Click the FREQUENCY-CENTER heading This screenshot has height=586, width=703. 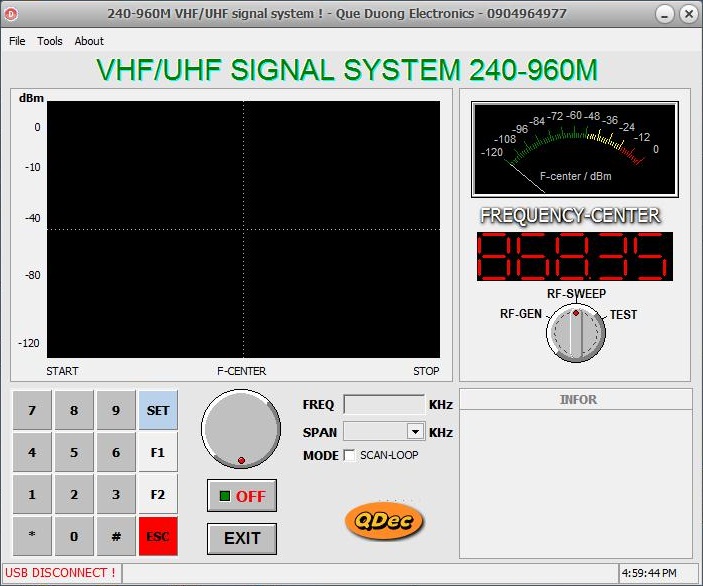click(x=570, y=215)
